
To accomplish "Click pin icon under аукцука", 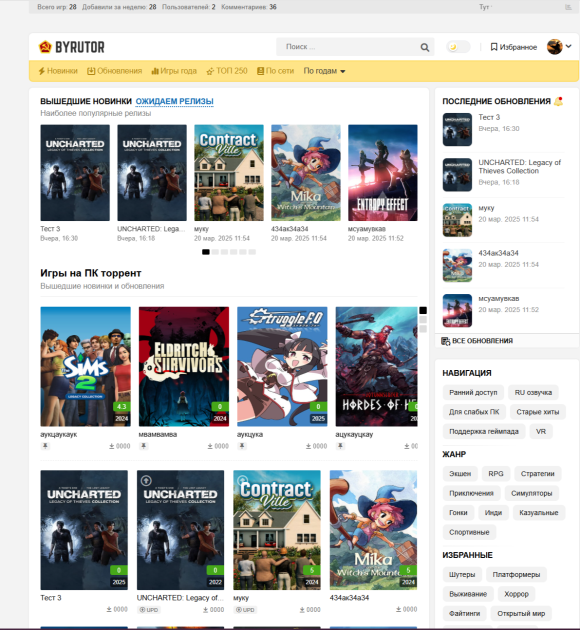I will [242, 446].
